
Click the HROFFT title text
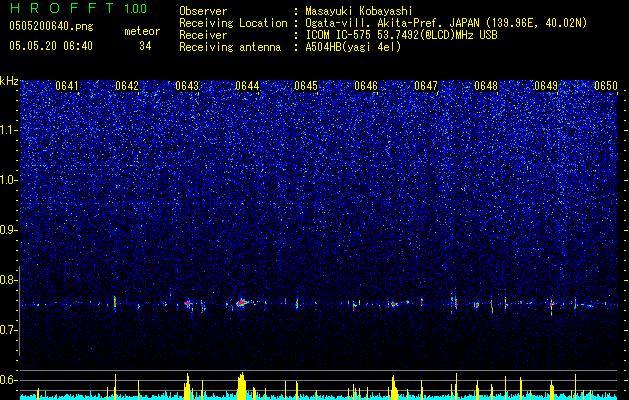[x=62, y=8]
